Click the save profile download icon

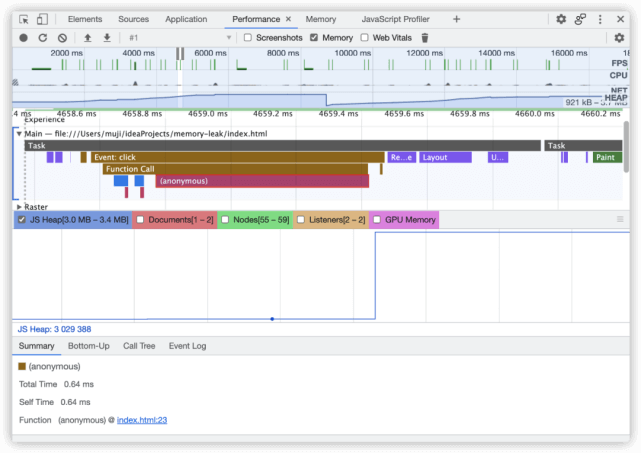pos(107,38)
